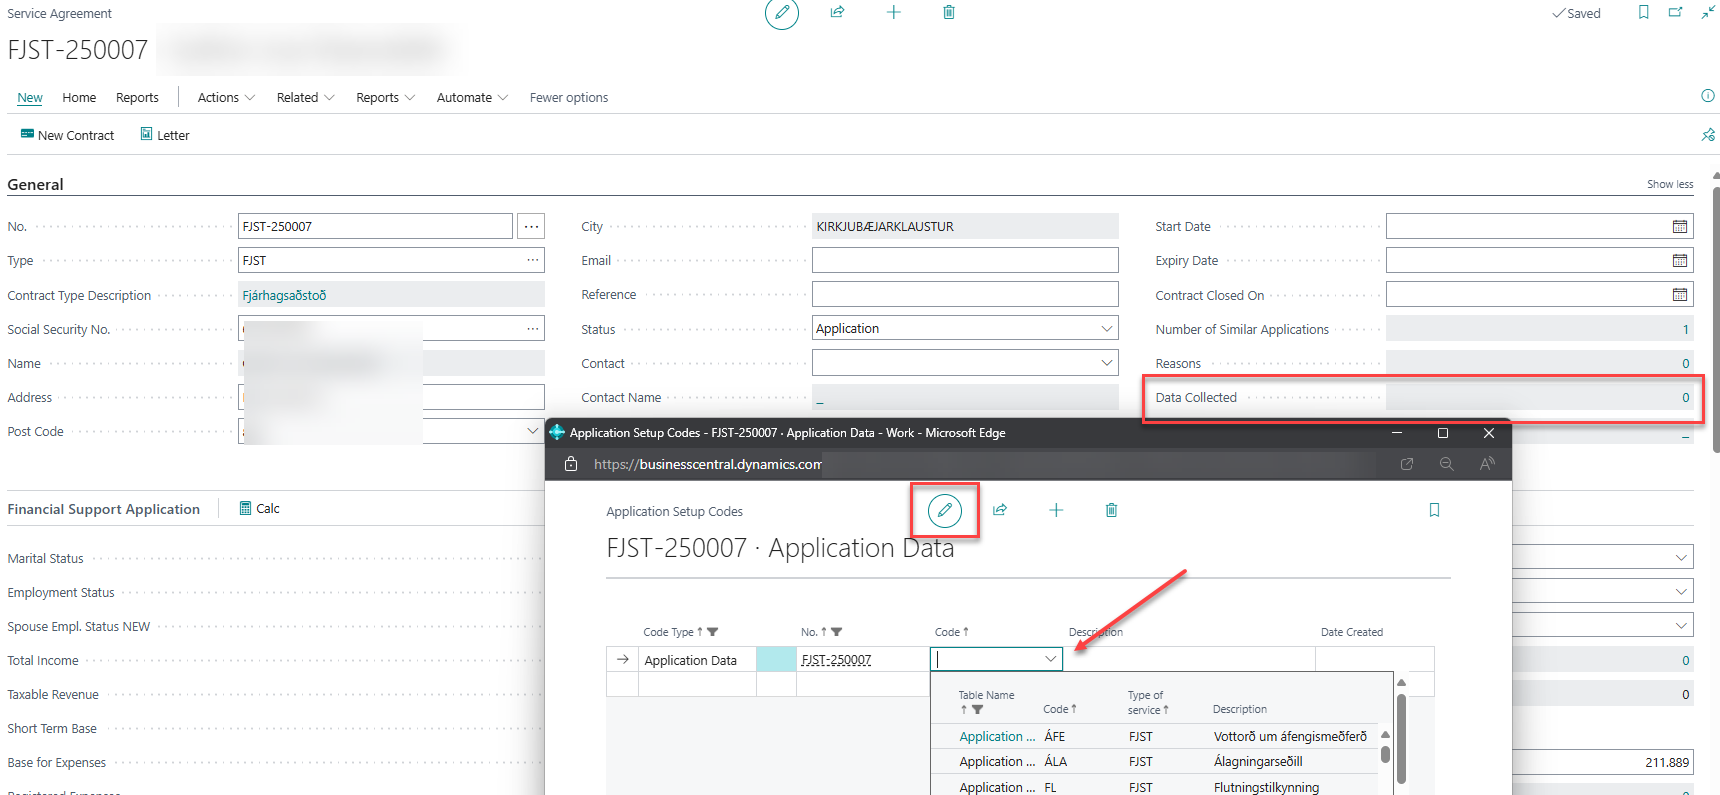Click the edit pencil icon in Application Data popup
This screenshot has width=1720, height=795.
pos(944,511)
